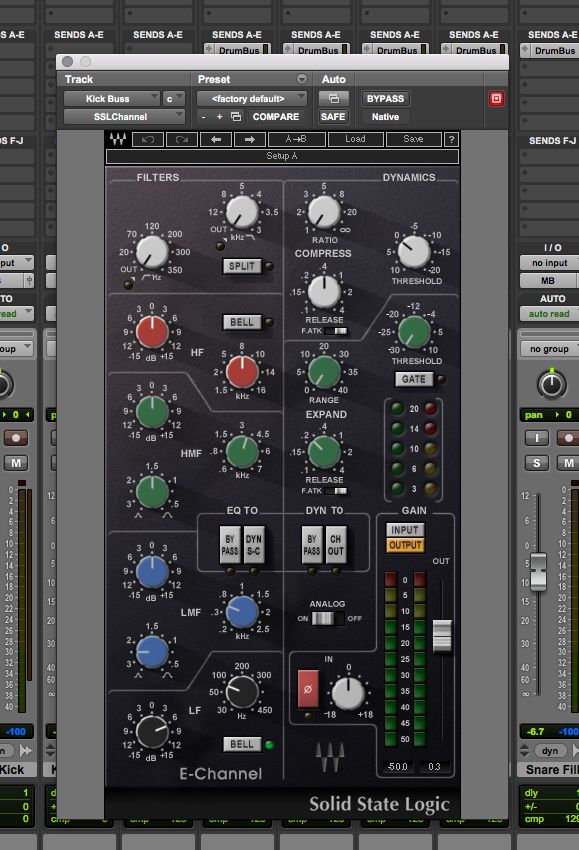Click the green HMF gain knob
The image size is (579, 850).
coord(152,412)
